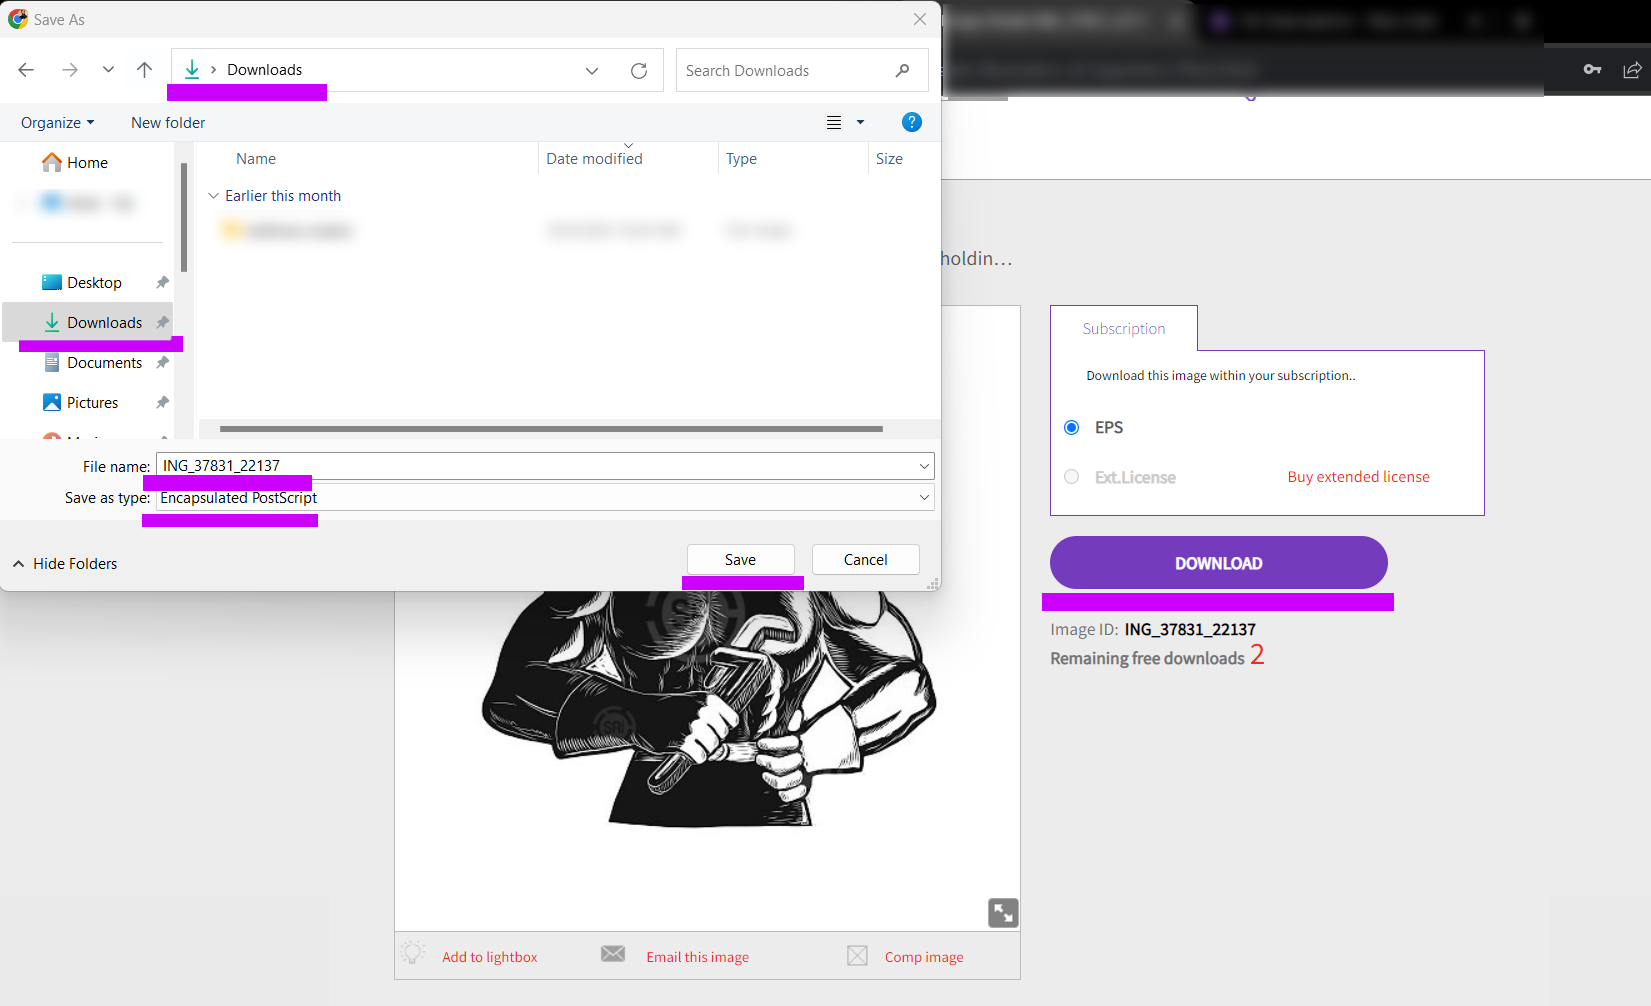
Task: Click the Comp image link
Action: tap(924, 957)
